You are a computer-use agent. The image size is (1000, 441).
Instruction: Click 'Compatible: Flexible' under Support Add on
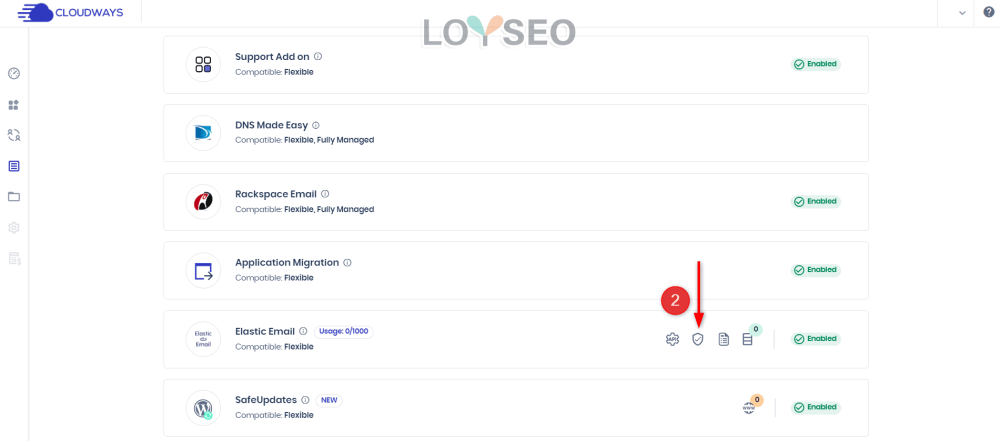[x=274, y=71]
